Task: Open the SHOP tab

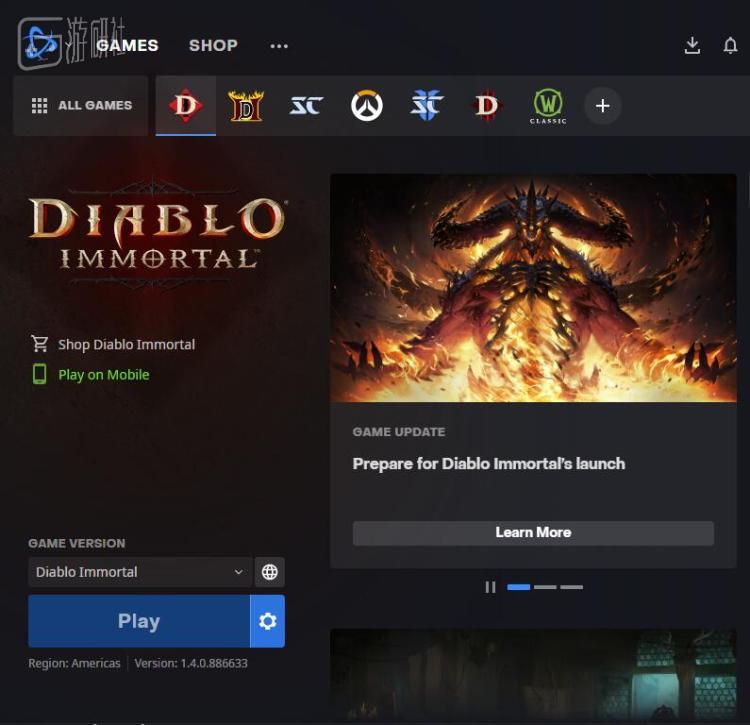Action: point(213,45)
